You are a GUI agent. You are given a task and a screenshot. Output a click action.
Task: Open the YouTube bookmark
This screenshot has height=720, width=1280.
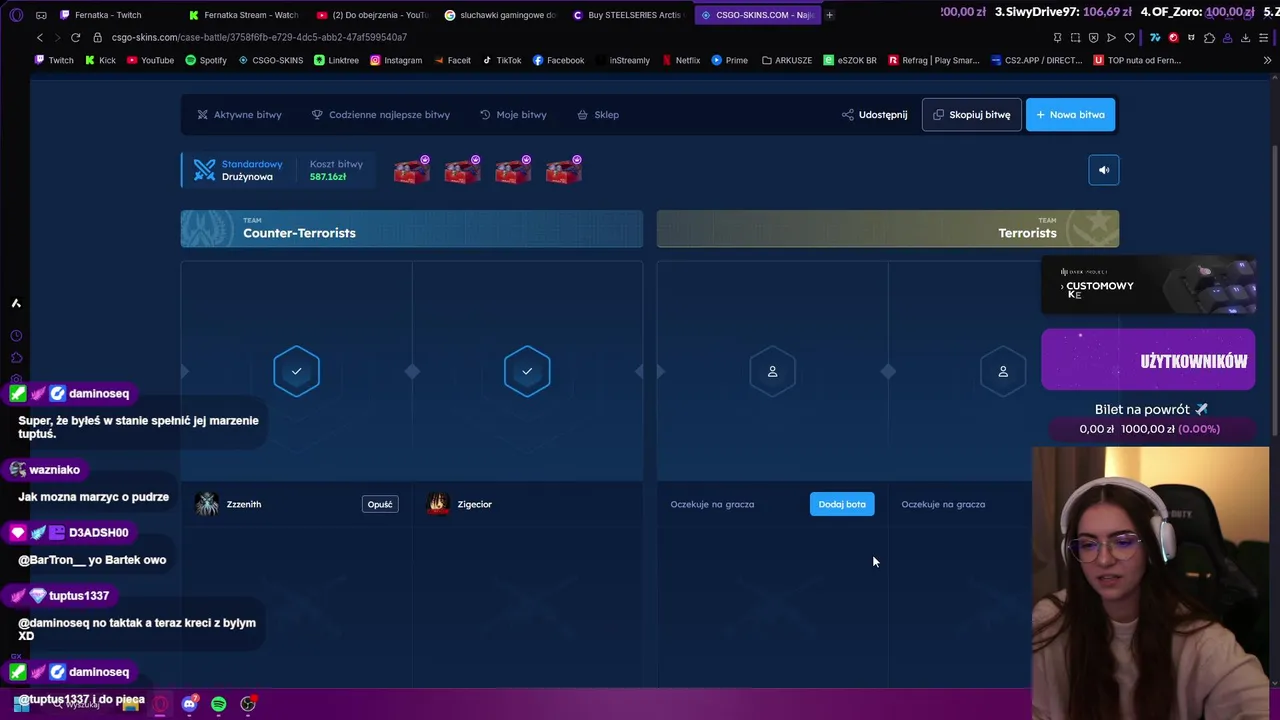[150, 60]
